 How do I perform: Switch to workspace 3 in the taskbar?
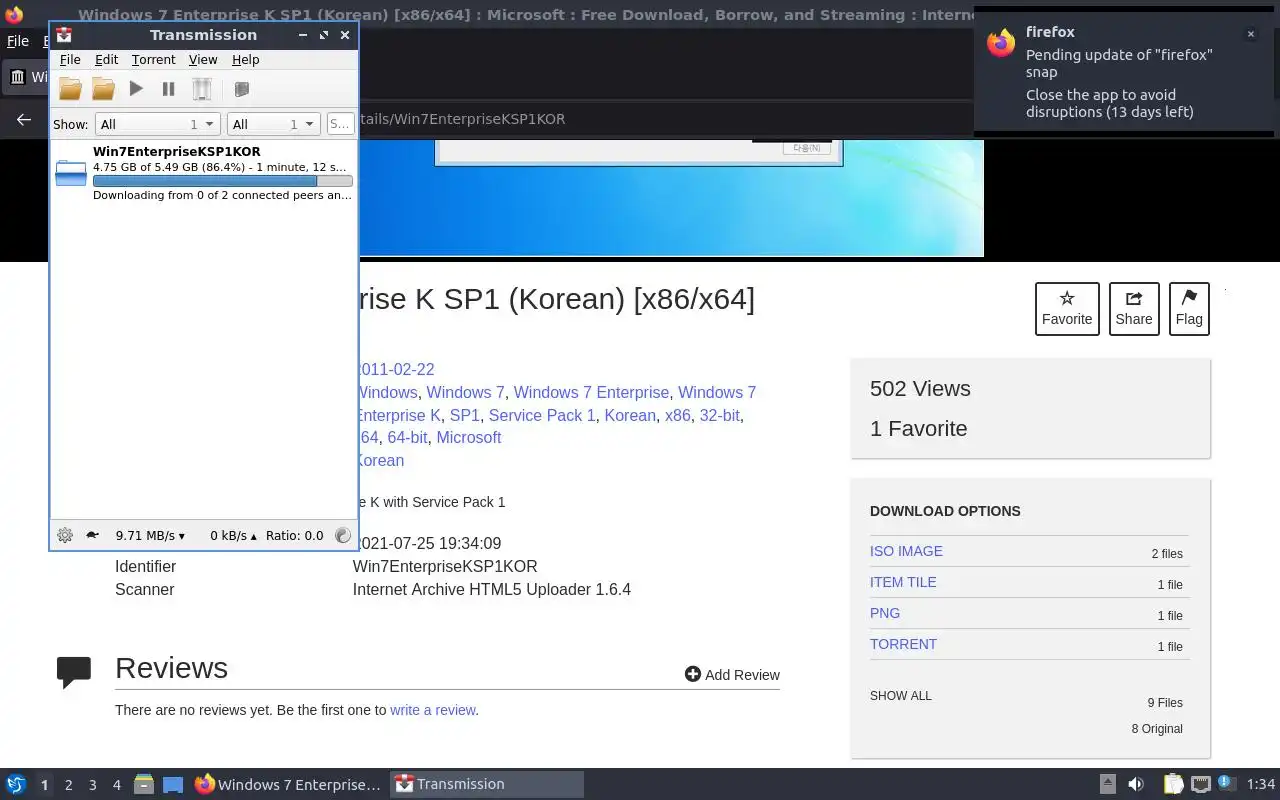tap(93, 785)
